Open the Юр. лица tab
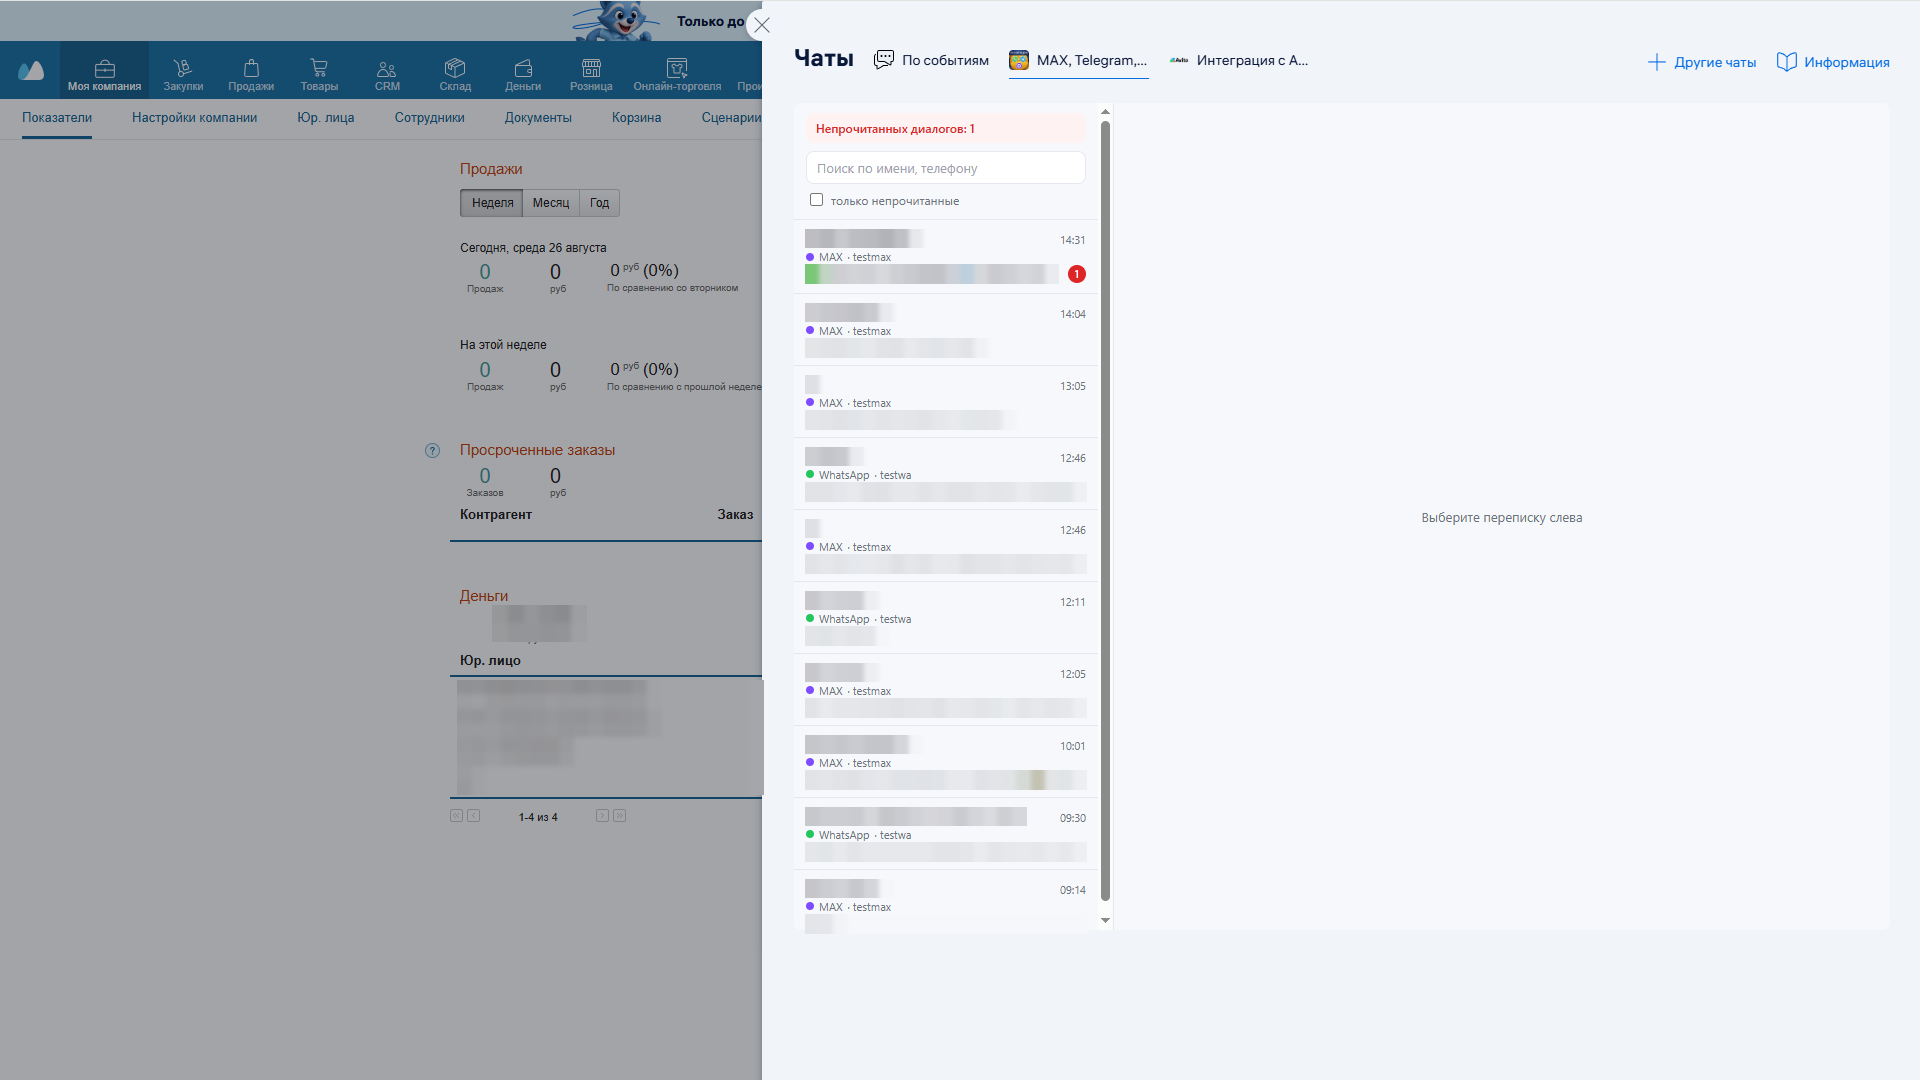 [326, 118]
